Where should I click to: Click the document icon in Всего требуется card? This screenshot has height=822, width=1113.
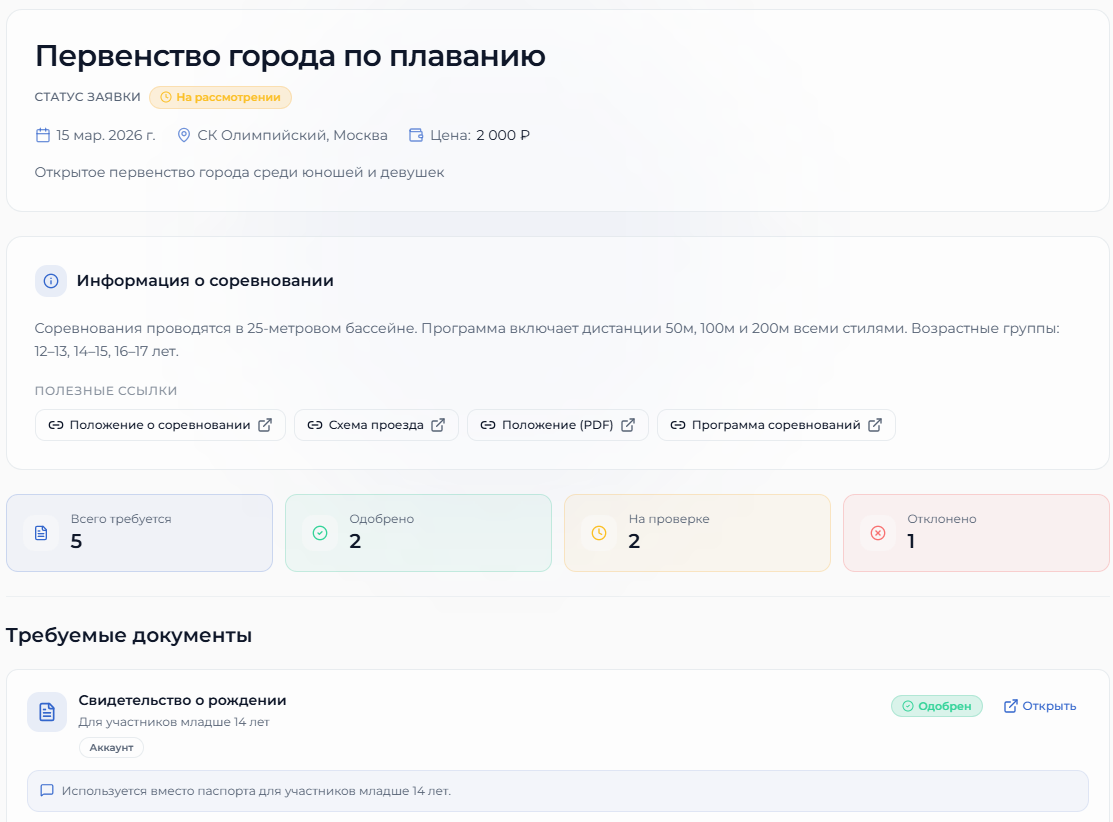(x=40, y=532)
